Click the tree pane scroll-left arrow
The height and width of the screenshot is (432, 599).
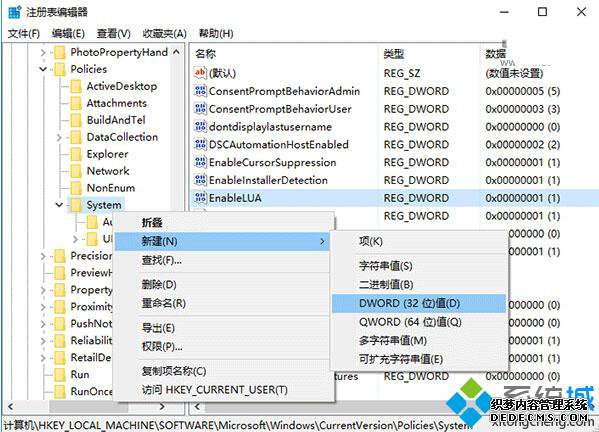(x=11, y=406)
